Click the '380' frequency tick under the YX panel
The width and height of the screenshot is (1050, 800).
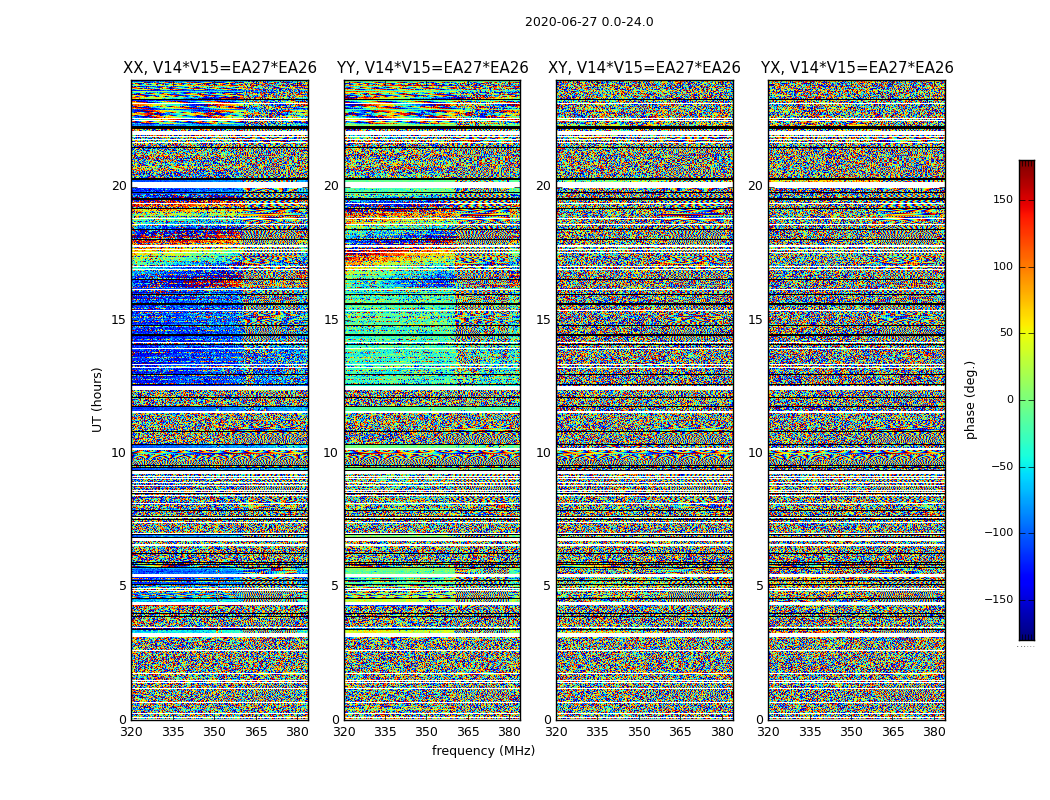tap(934, 732)
